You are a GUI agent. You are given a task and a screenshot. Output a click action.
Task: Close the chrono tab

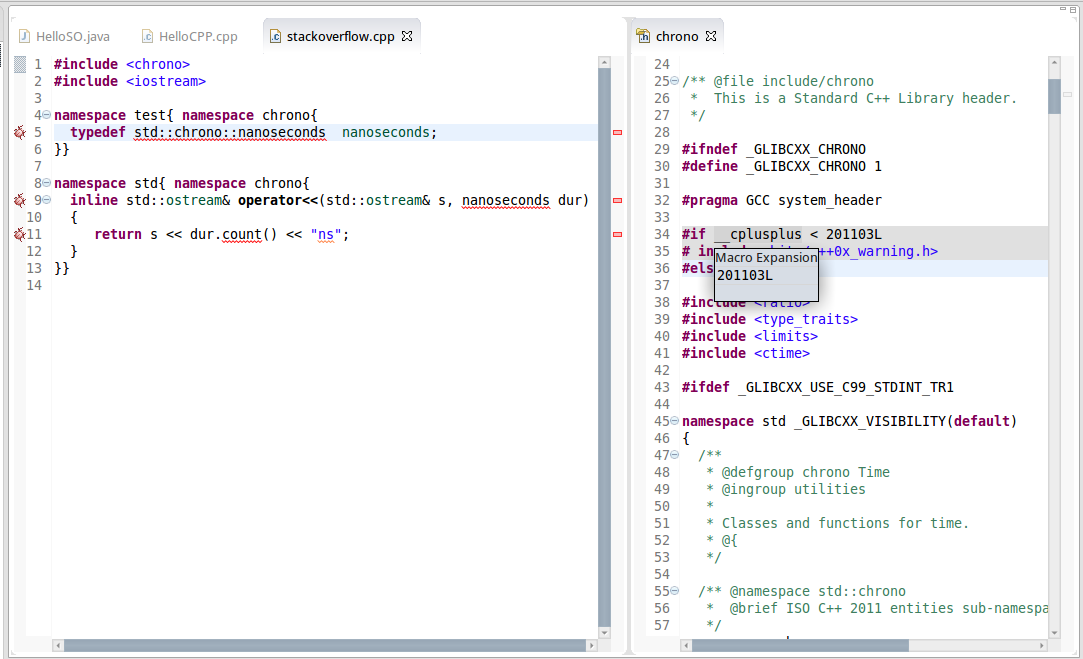click(x=711, y=36)
